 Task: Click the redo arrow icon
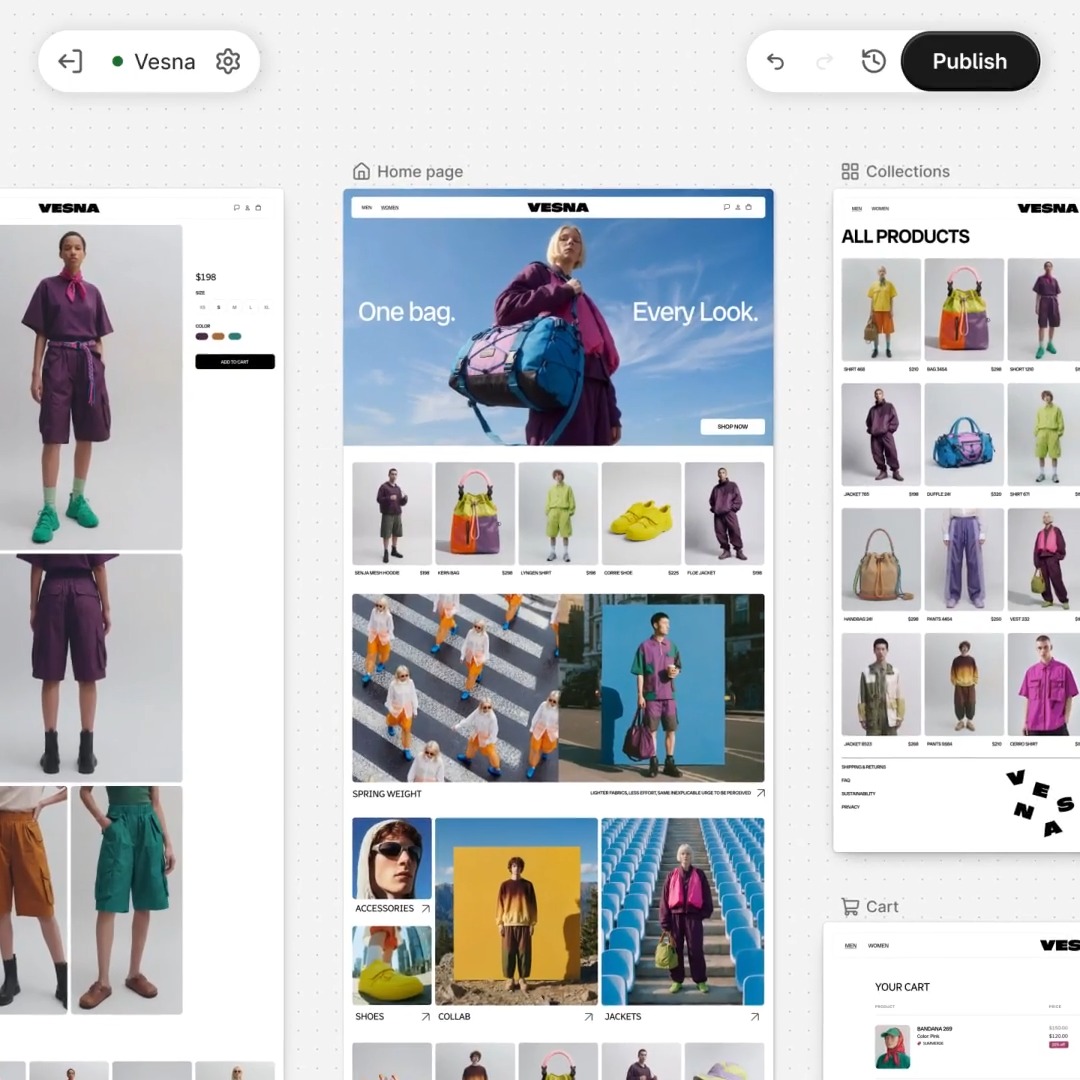[824, 61]
